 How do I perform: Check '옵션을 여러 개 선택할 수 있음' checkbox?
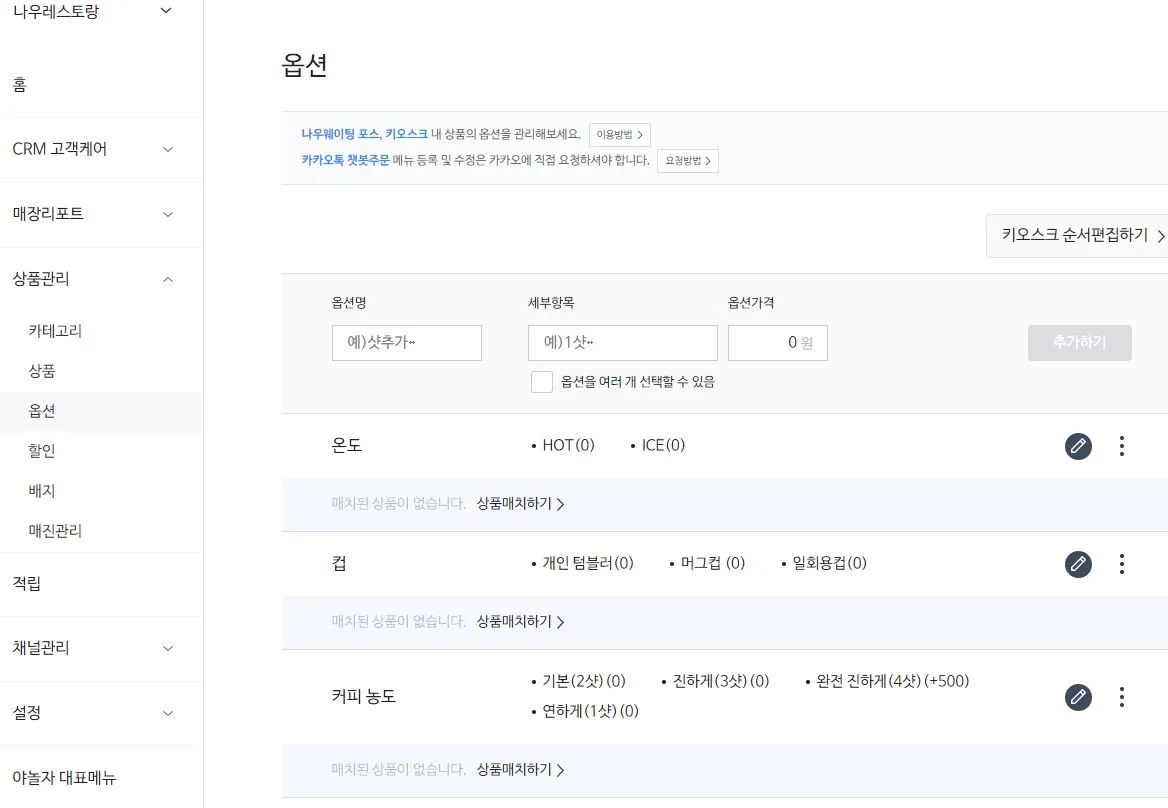point(542,382)
